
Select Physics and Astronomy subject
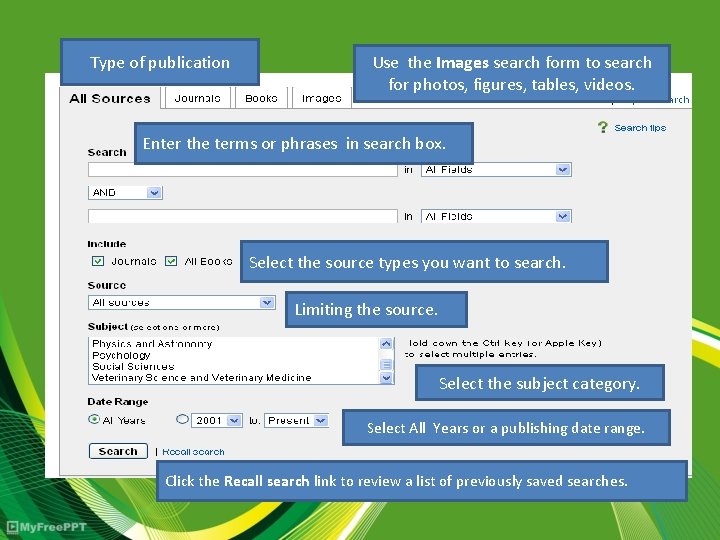[x=152, y=343]
